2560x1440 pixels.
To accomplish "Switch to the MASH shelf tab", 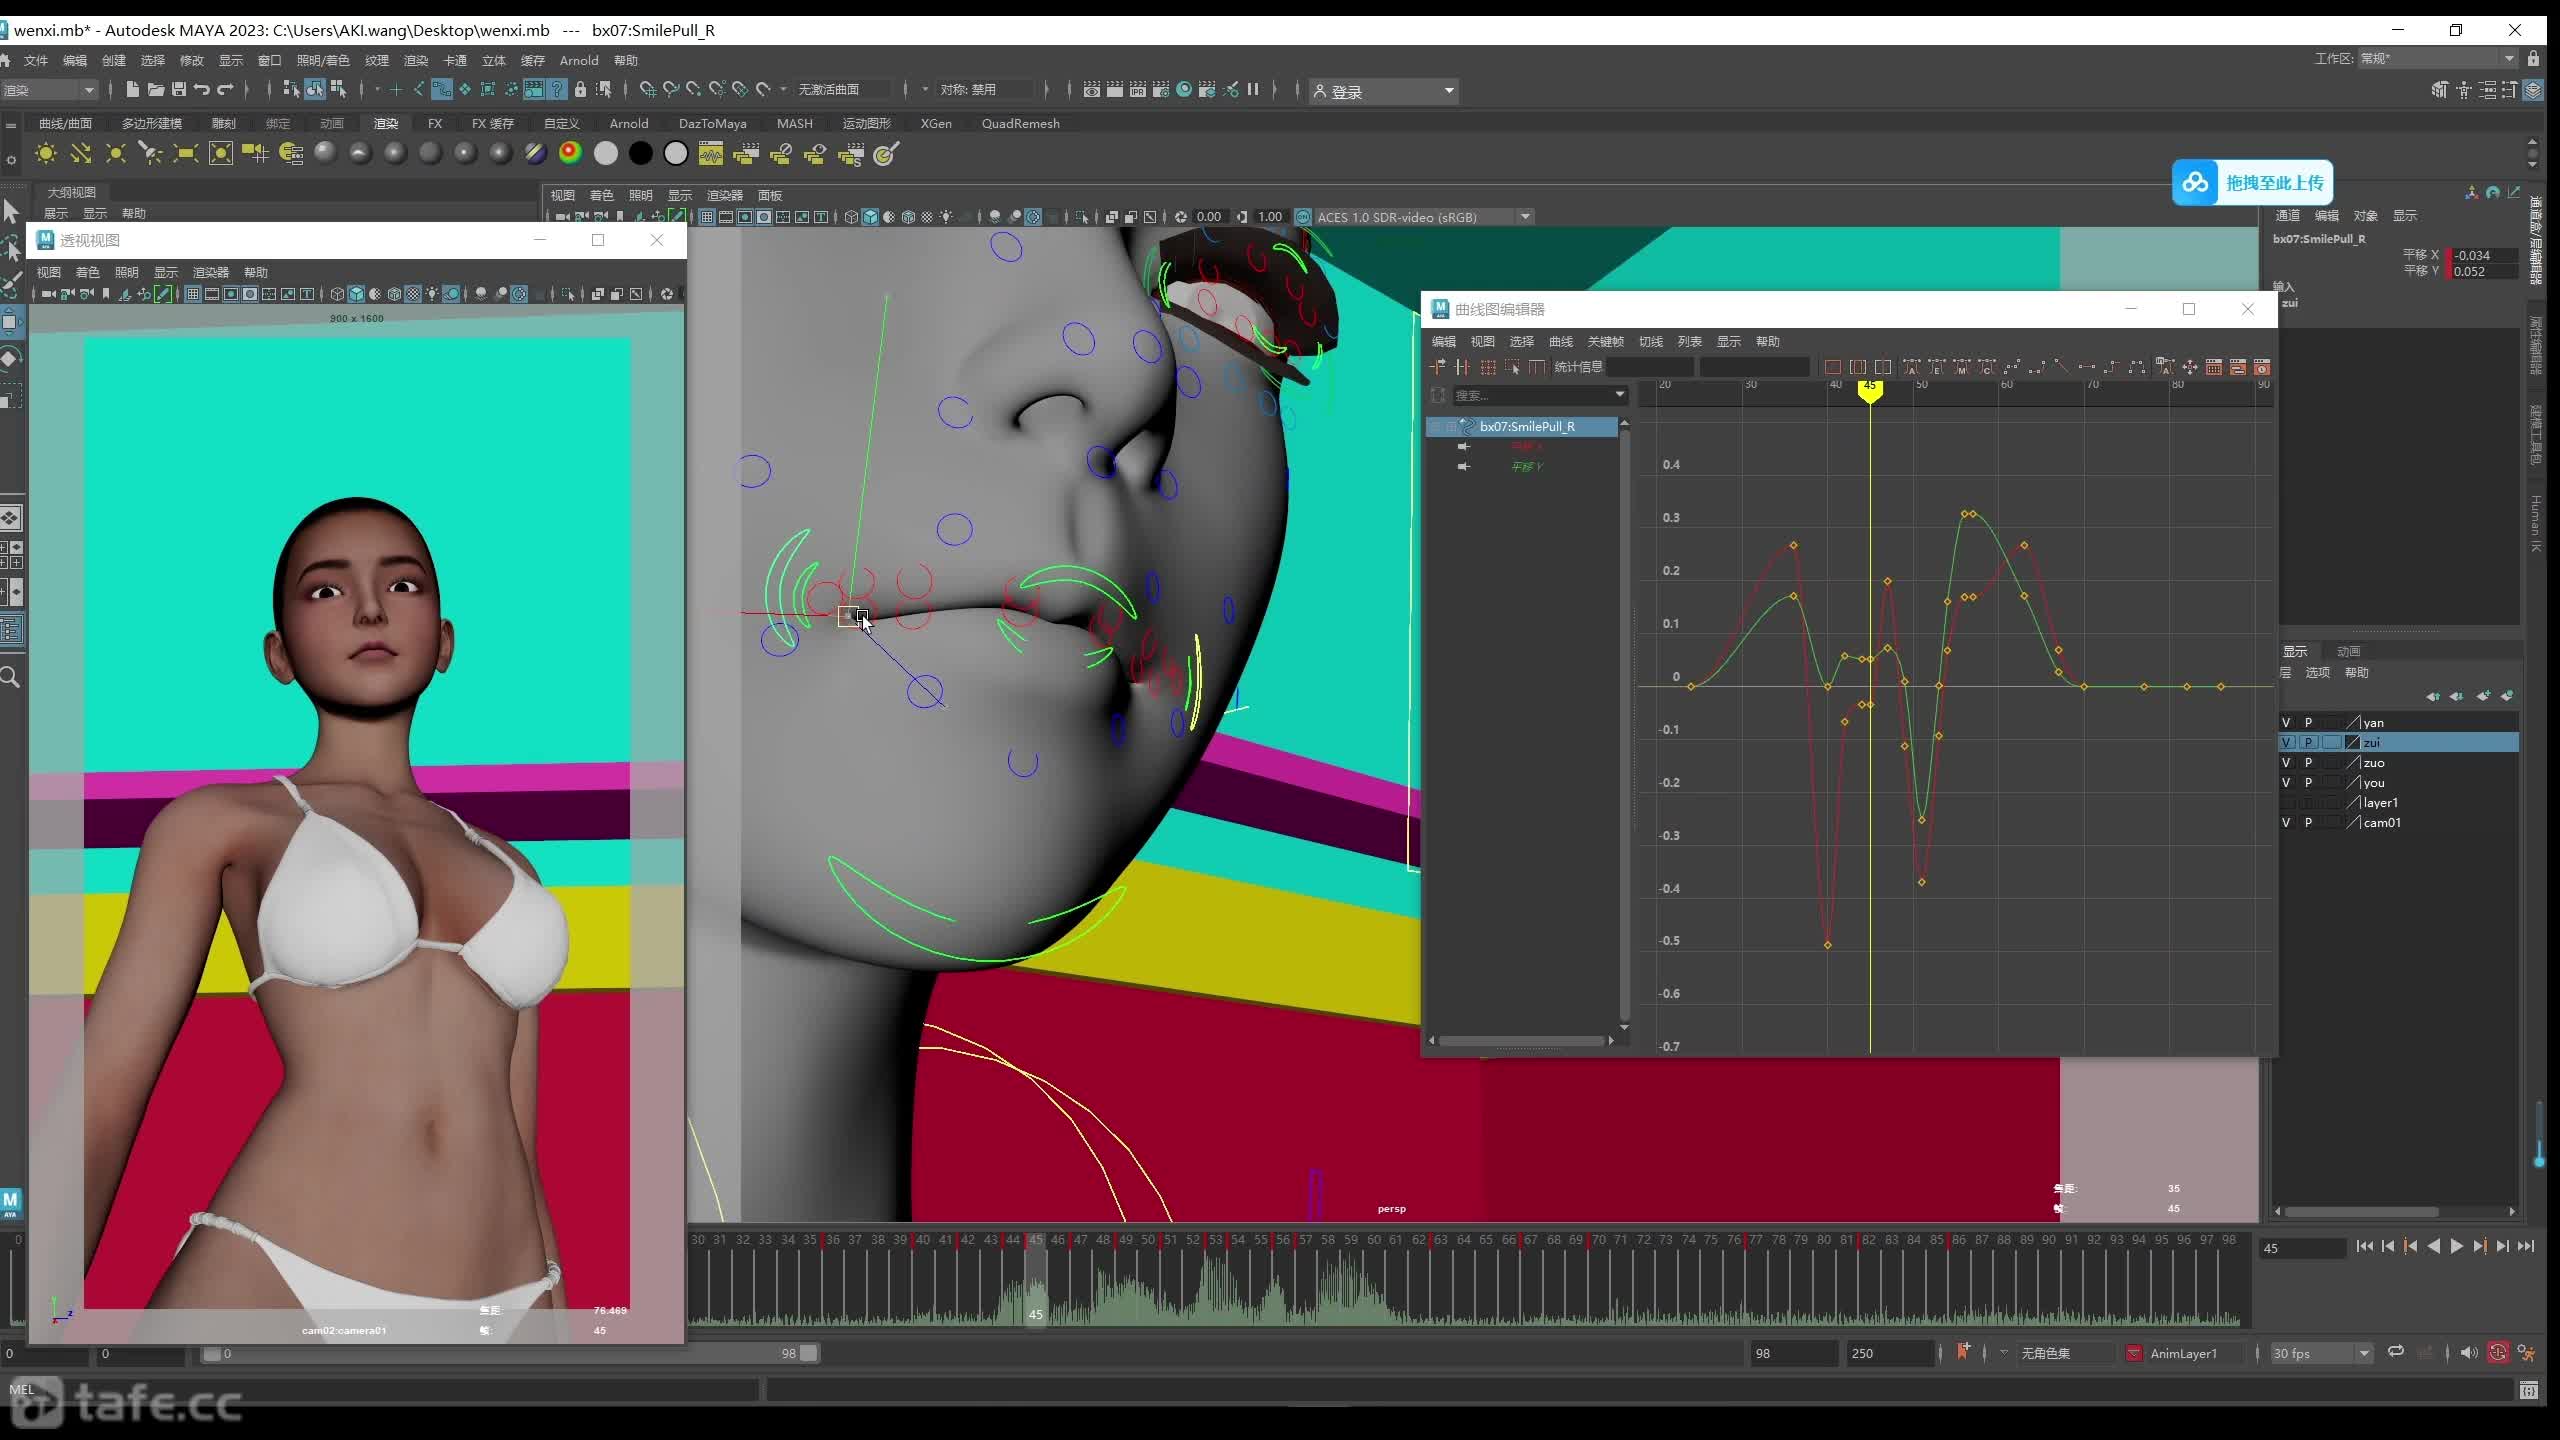I will click(795, 123).
